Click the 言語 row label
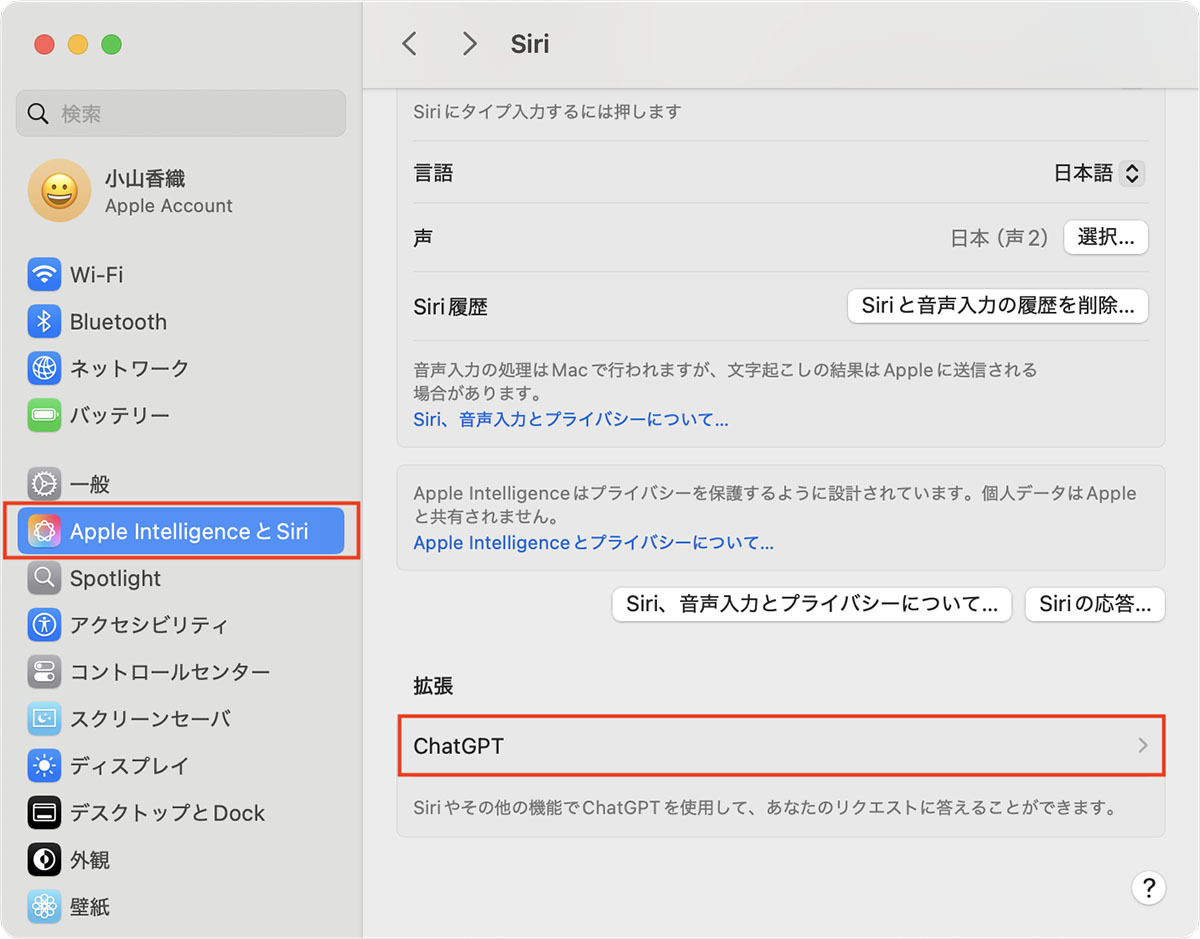This screenshot has height=939, width=1200. (433, 173)
